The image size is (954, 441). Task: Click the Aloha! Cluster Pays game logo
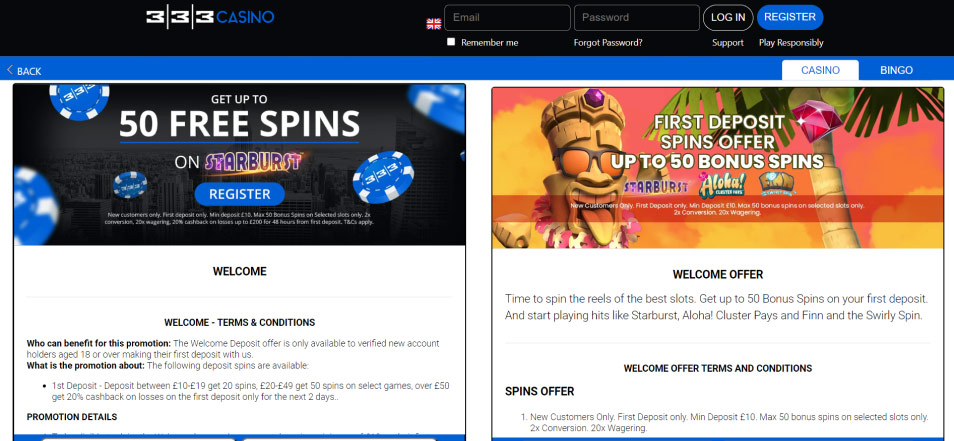[x=723, y=186]
